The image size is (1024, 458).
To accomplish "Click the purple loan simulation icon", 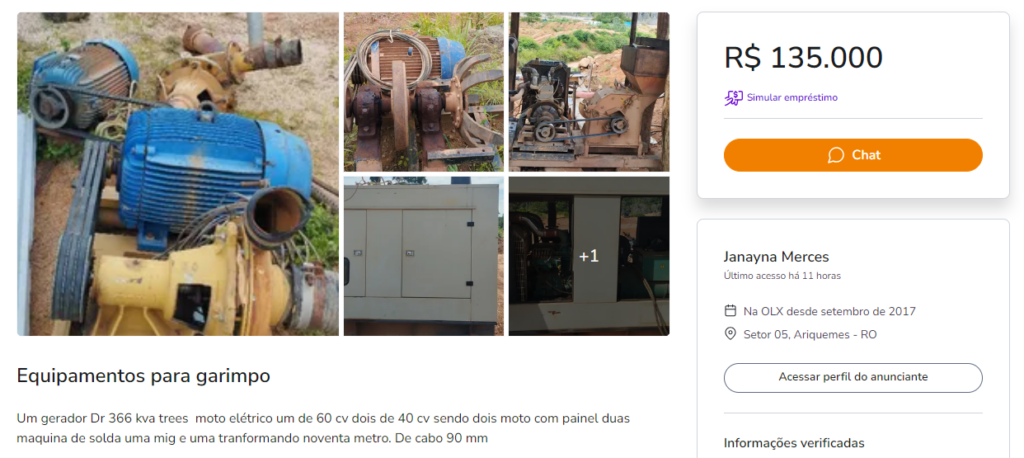I will click(x=733, y=98).
